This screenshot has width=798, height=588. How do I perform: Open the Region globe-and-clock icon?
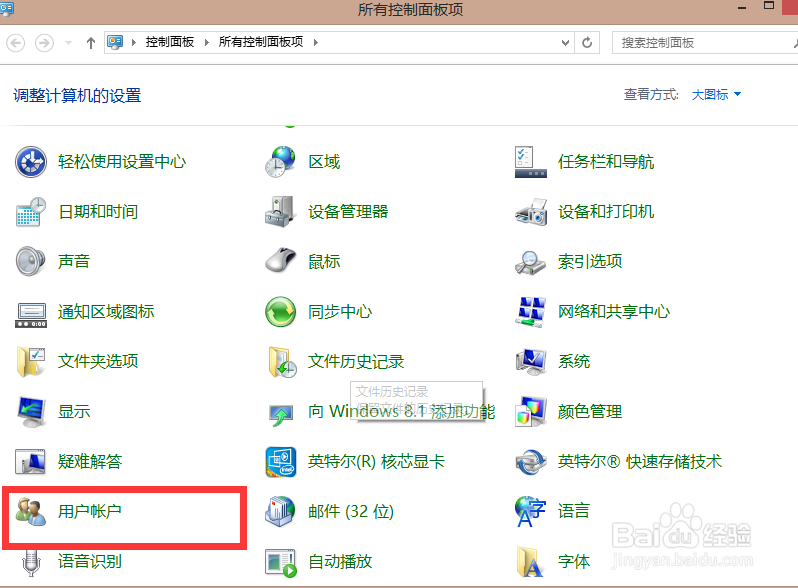(280, 162)
